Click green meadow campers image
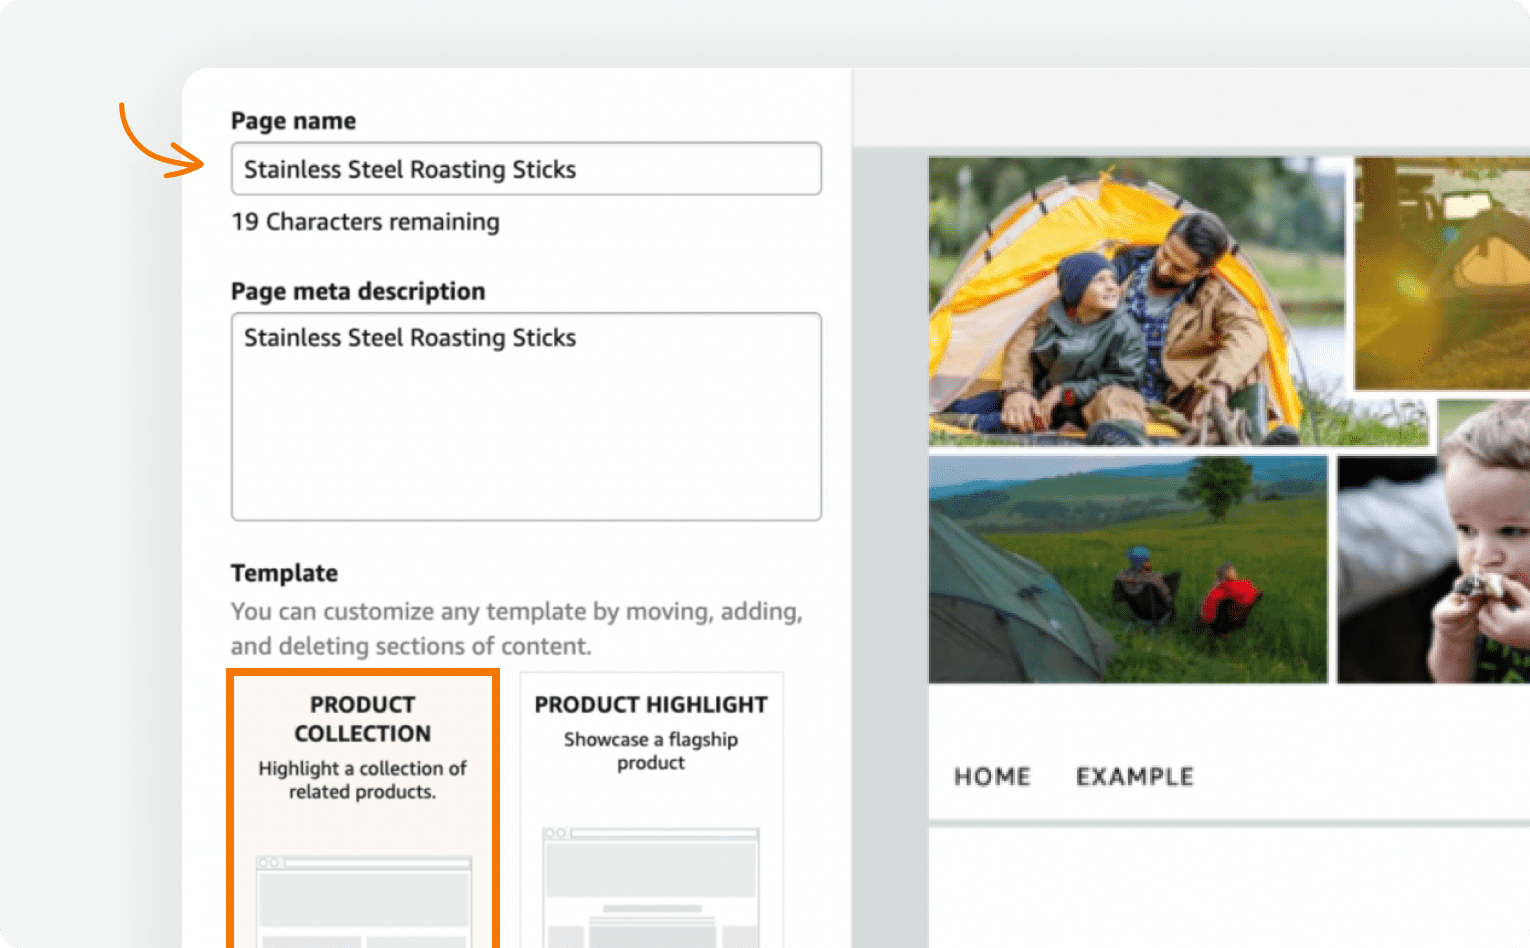This screenshot has width=1530, height=948. tap(1128, 569)
